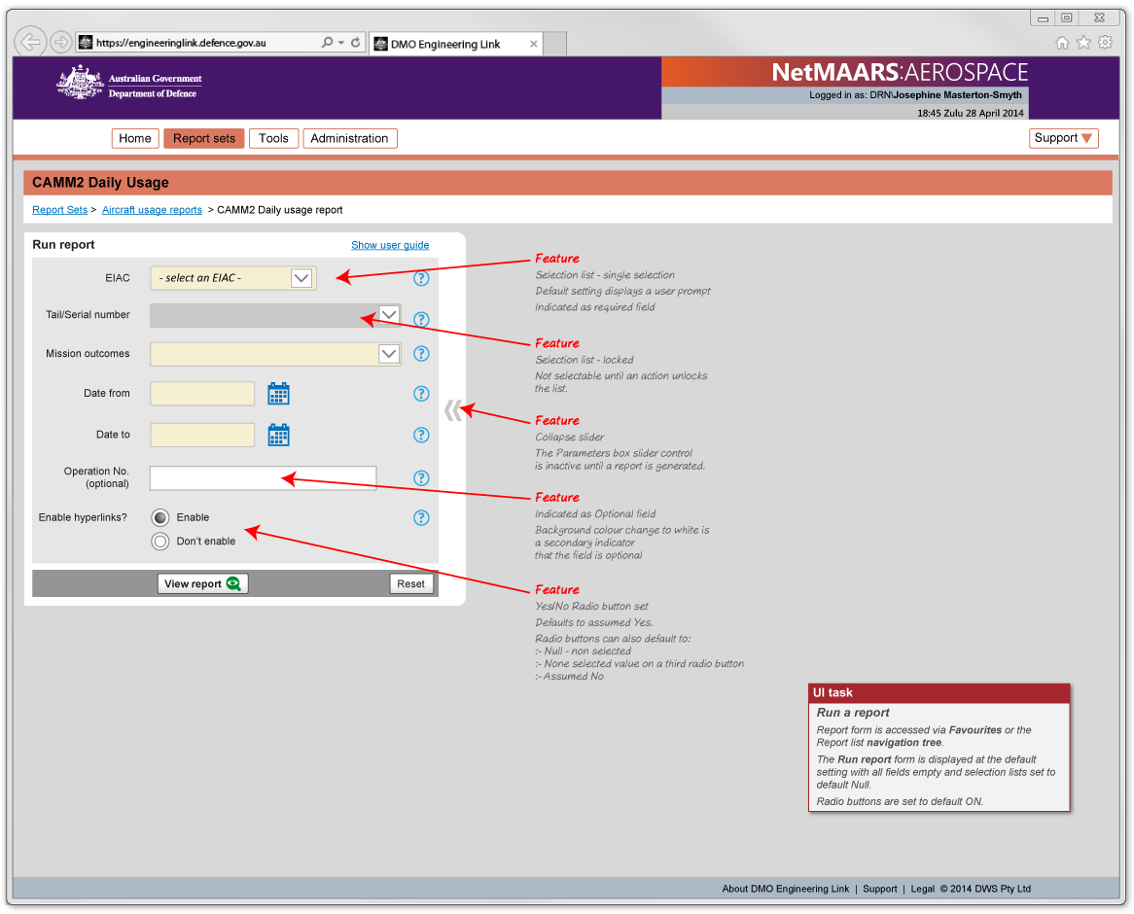1134x914 pixels.
Task: Click help icon for Date to
Action: click(421, 435)
